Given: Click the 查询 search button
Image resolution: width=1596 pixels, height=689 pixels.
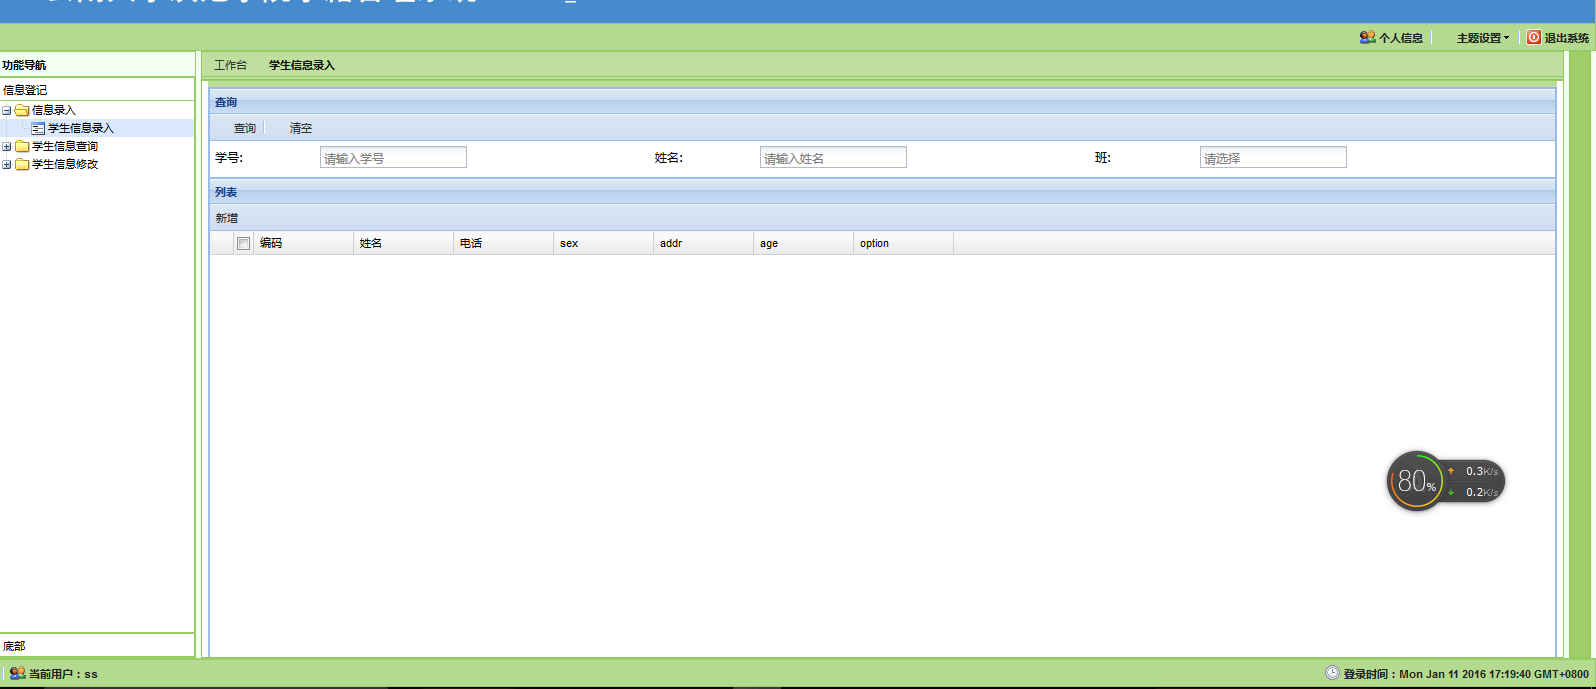Looking at the screenshot, I should click(245, 128).
